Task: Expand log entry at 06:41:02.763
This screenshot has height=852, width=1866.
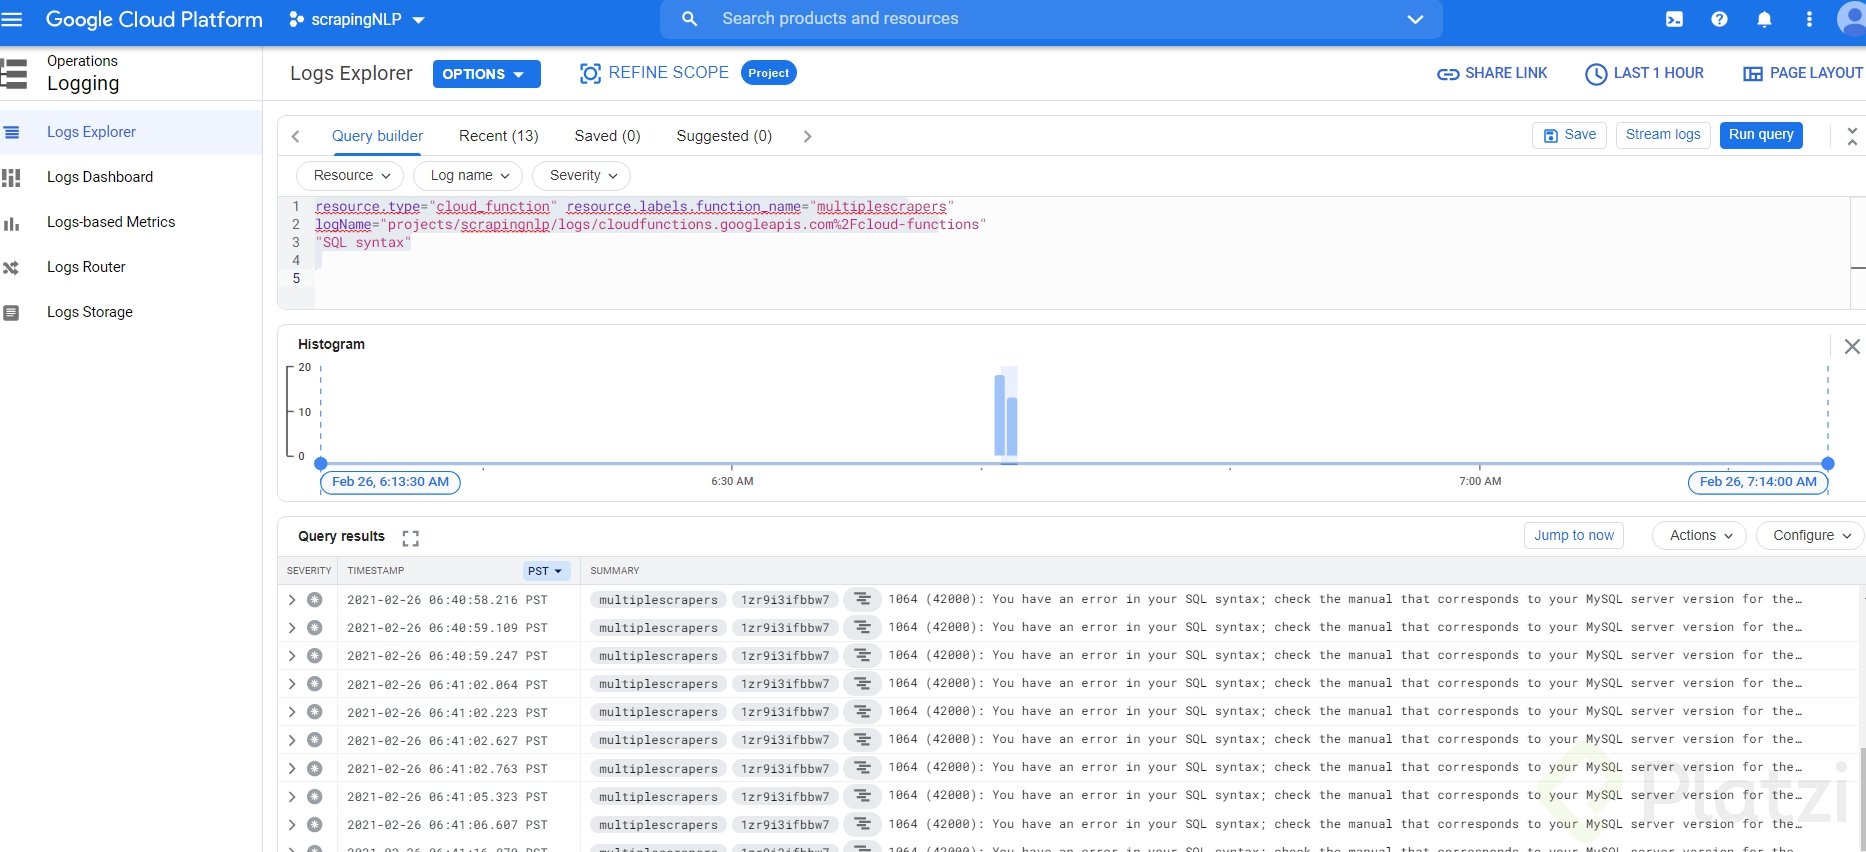Action: tap(292, 768)
